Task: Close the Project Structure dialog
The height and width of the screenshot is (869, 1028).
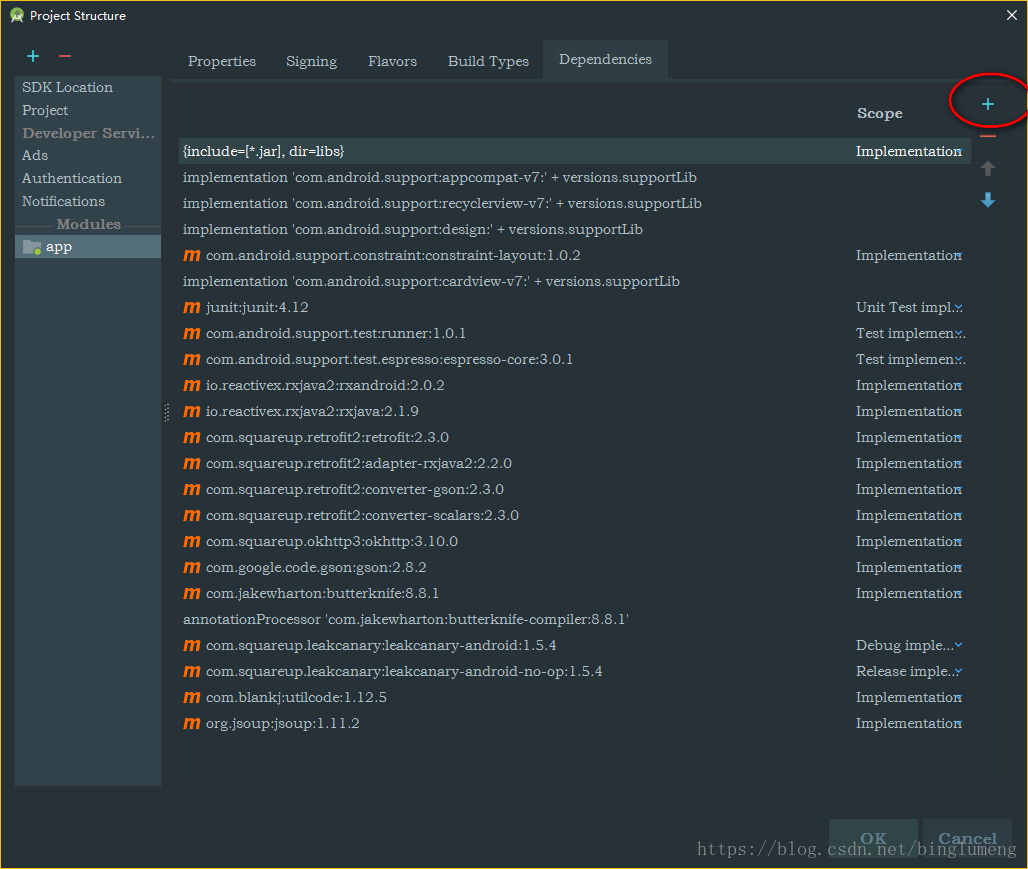Action: [1012, 15]
